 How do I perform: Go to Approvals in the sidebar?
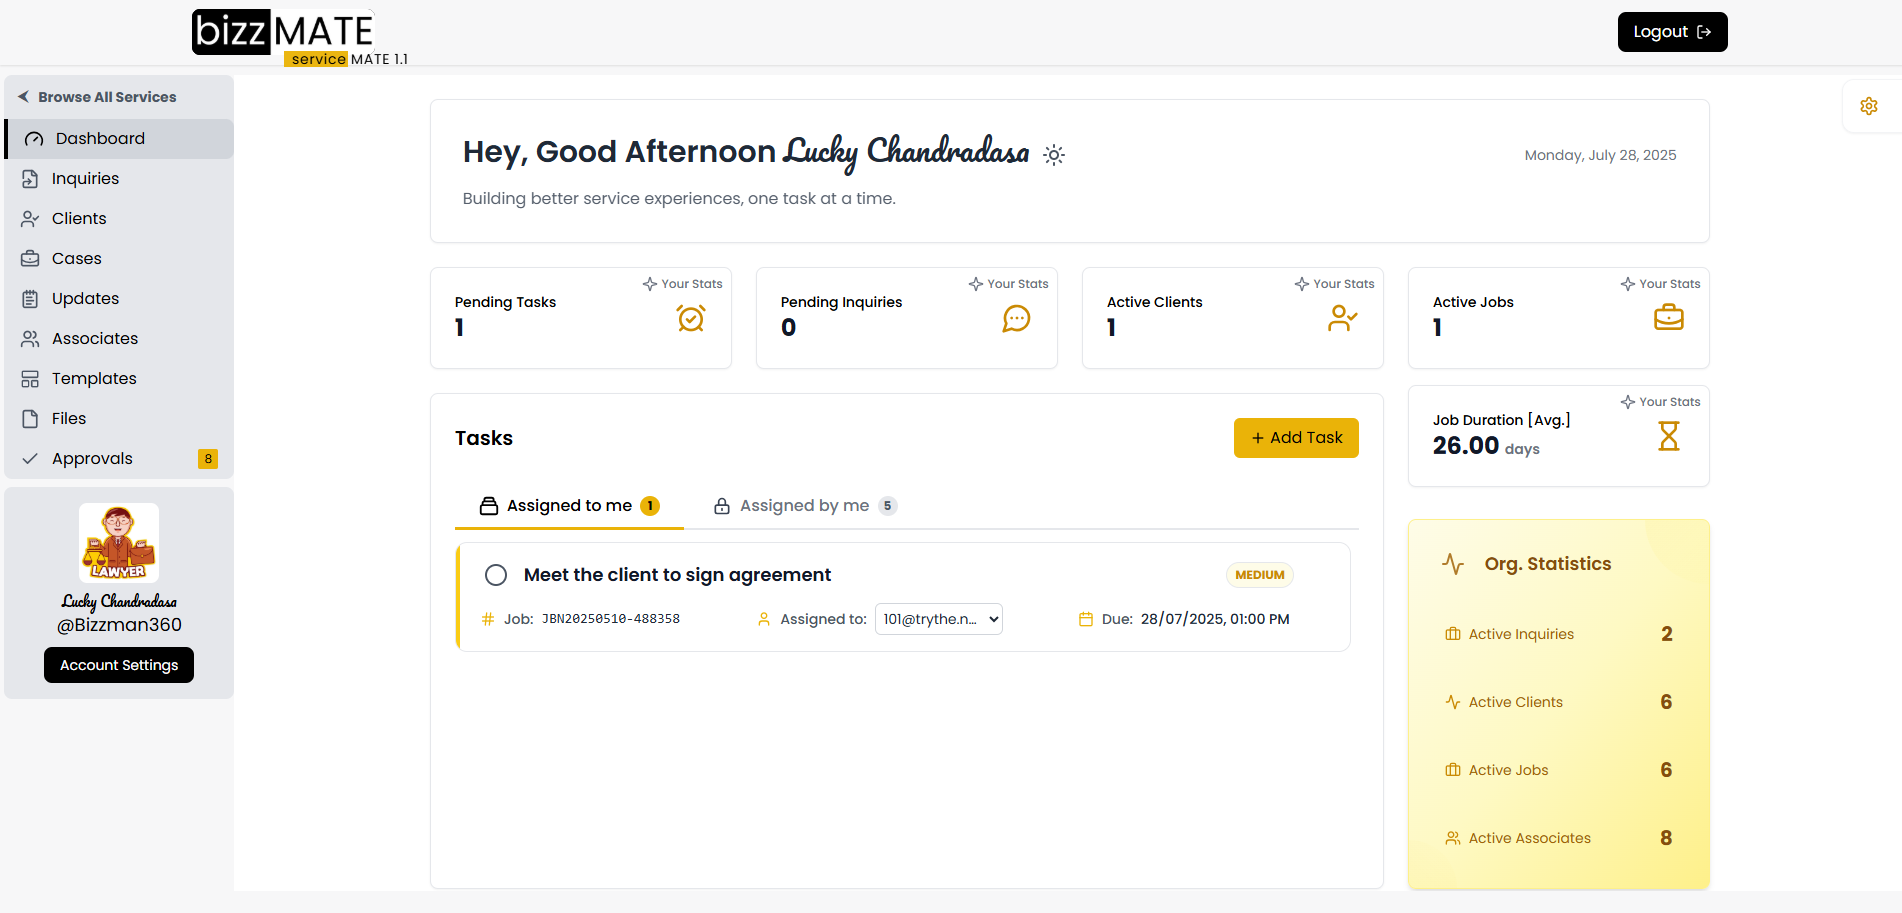coord(92,459)
